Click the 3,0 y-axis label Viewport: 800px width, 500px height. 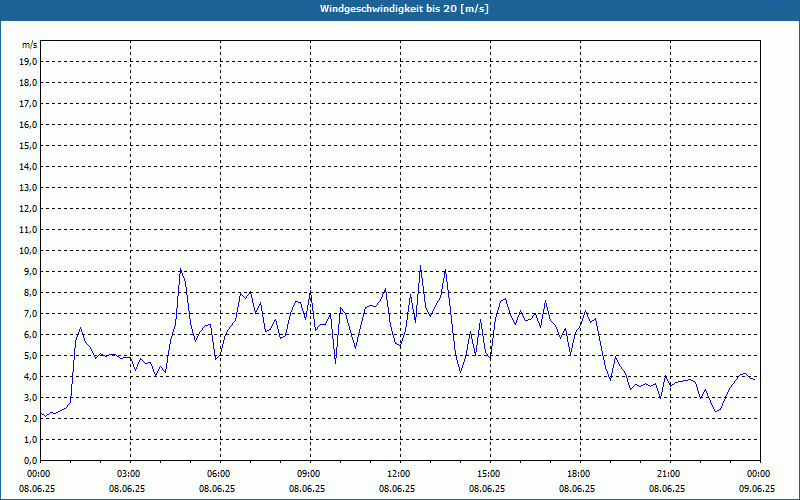31,397
